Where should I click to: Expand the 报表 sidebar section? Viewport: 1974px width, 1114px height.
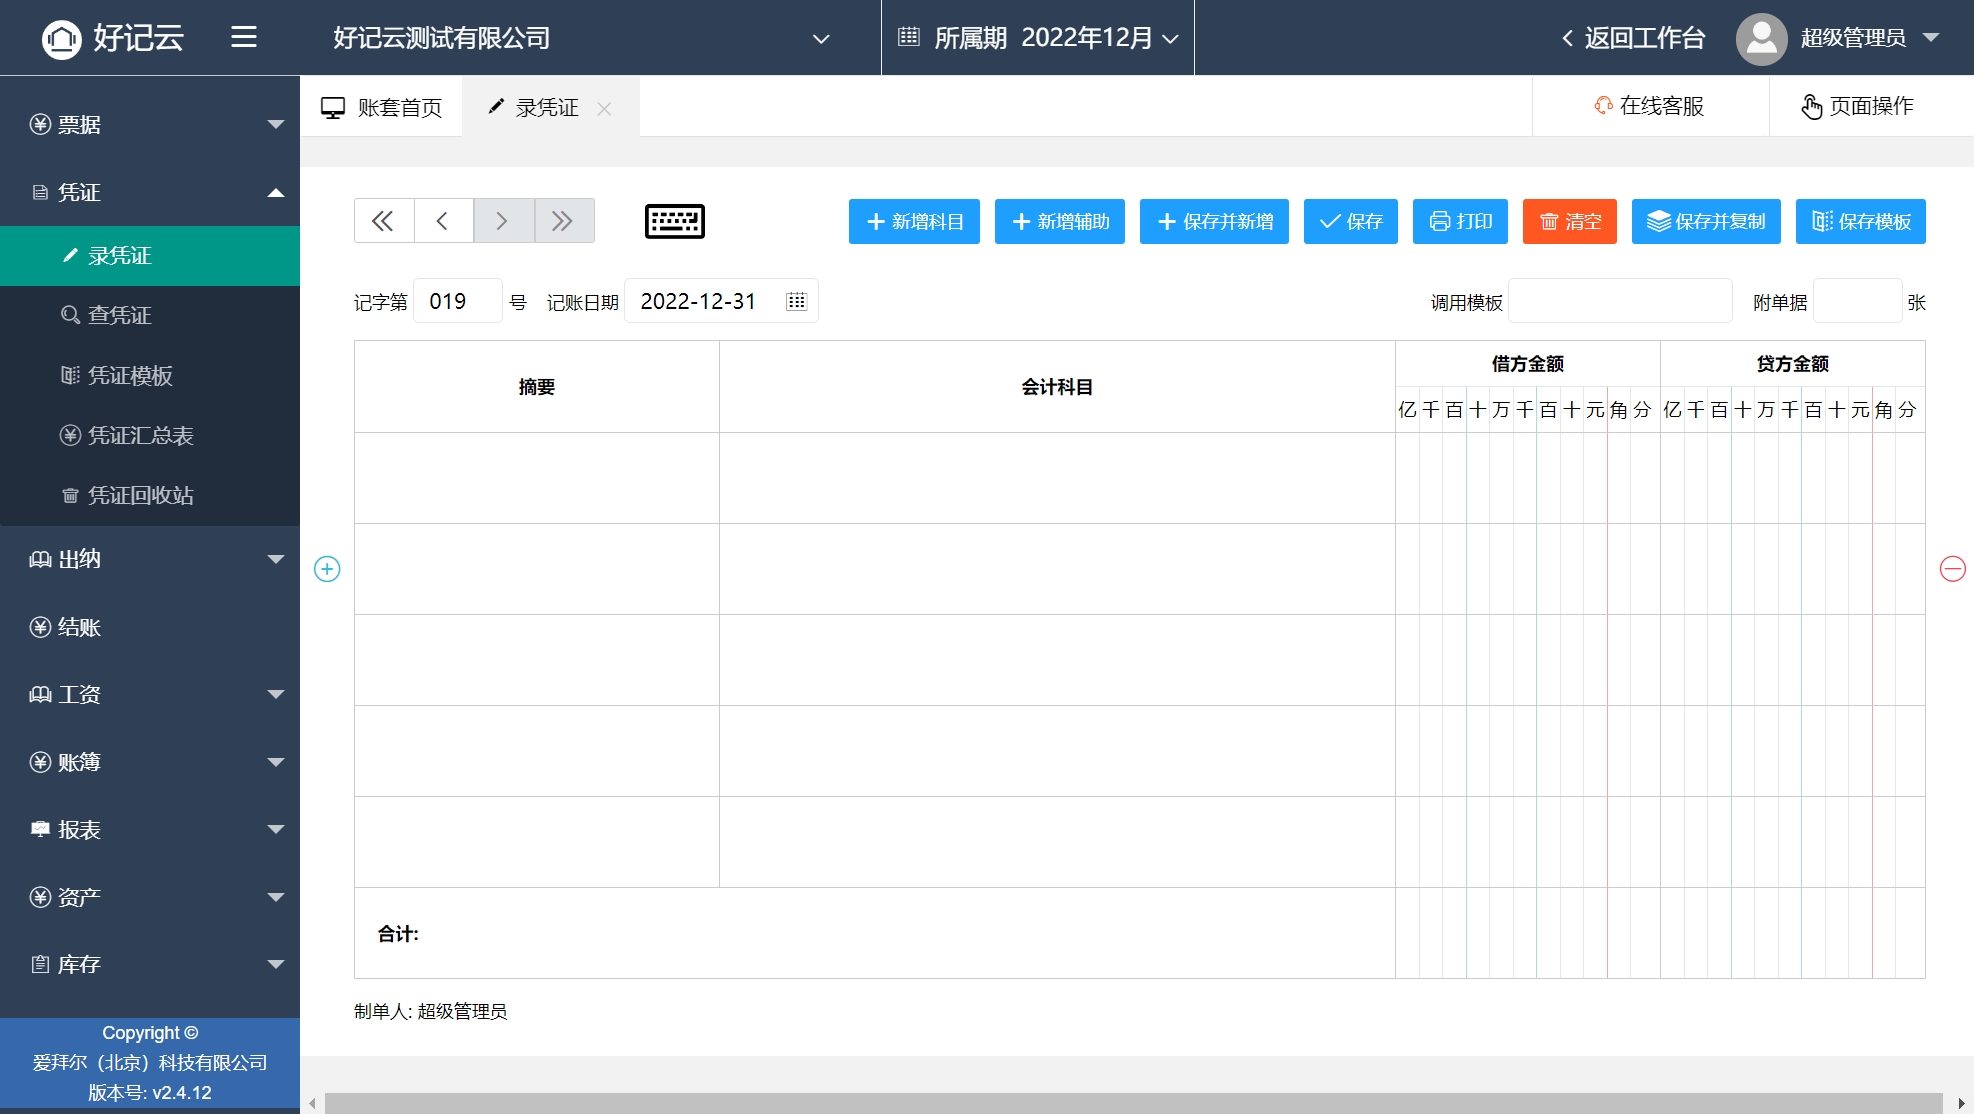pos(150,829)
